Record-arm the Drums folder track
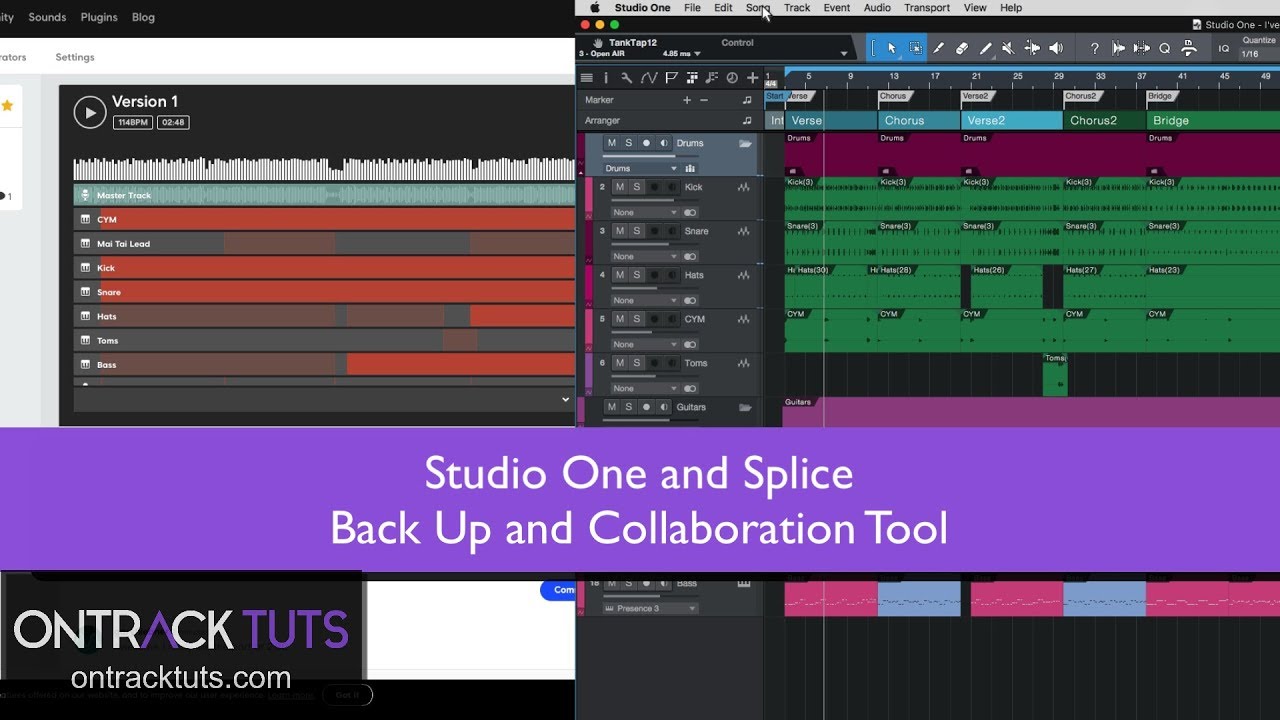The height and width of the screenshot is (720, 1280). click(646, 143)
